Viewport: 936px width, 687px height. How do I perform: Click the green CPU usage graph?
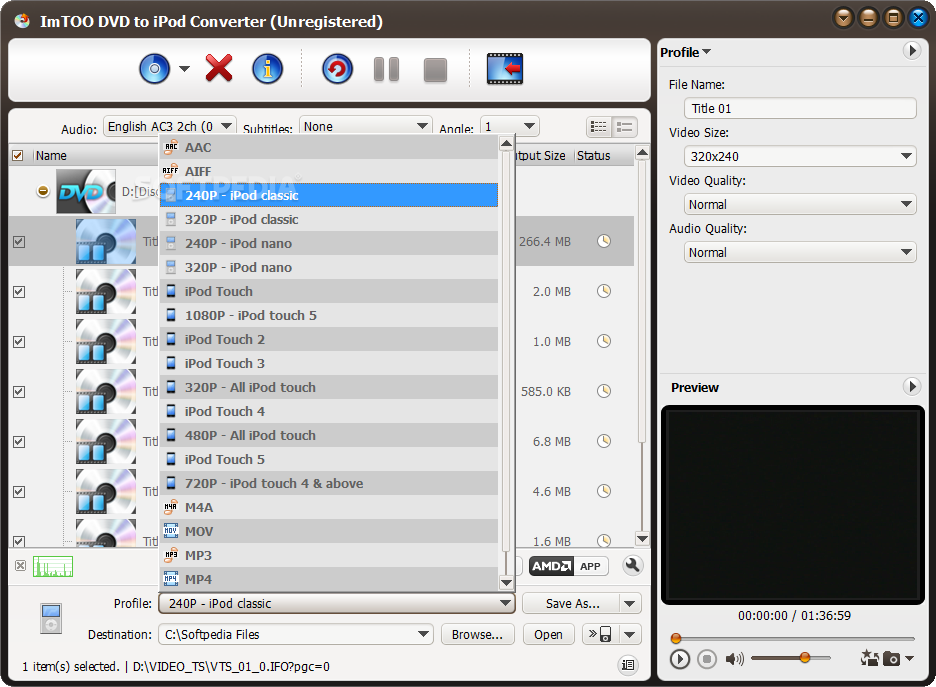point(53,566)
